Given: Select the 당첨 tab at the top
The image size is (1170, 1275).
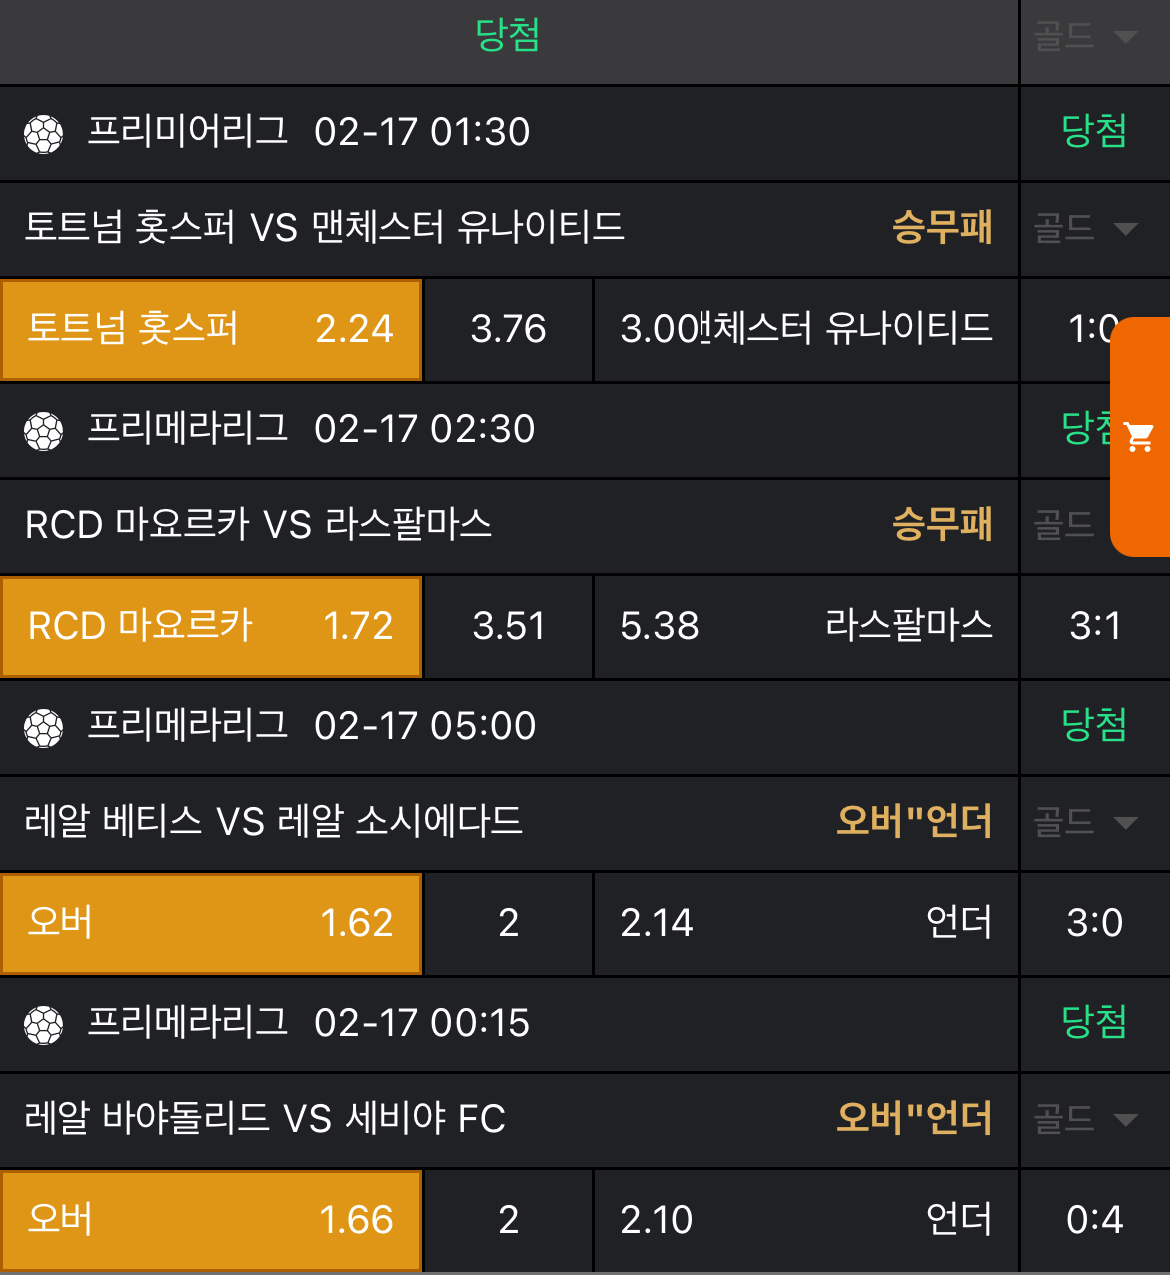Looking at the screenshot, I should point(508,36).
